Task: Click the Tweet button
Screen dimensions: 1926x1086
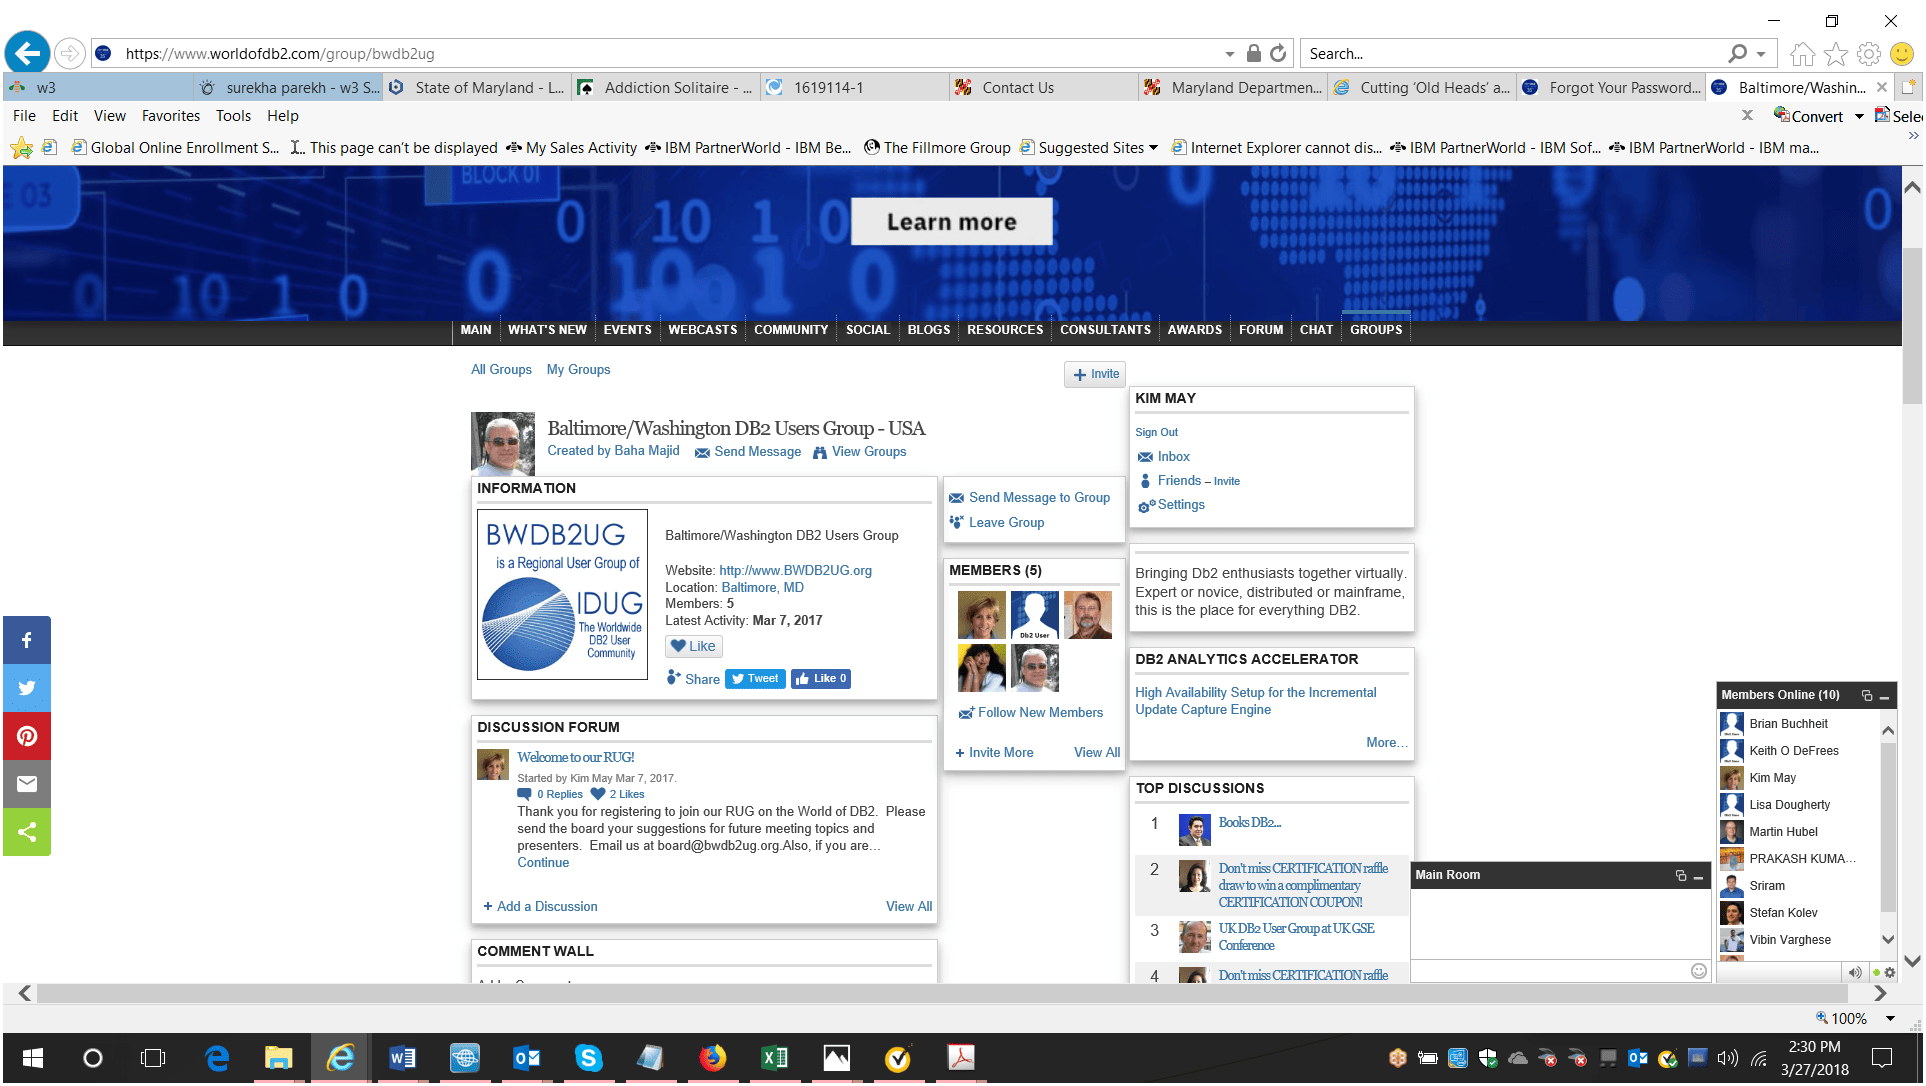Action: pyautogui.click(x=755, y=679)
